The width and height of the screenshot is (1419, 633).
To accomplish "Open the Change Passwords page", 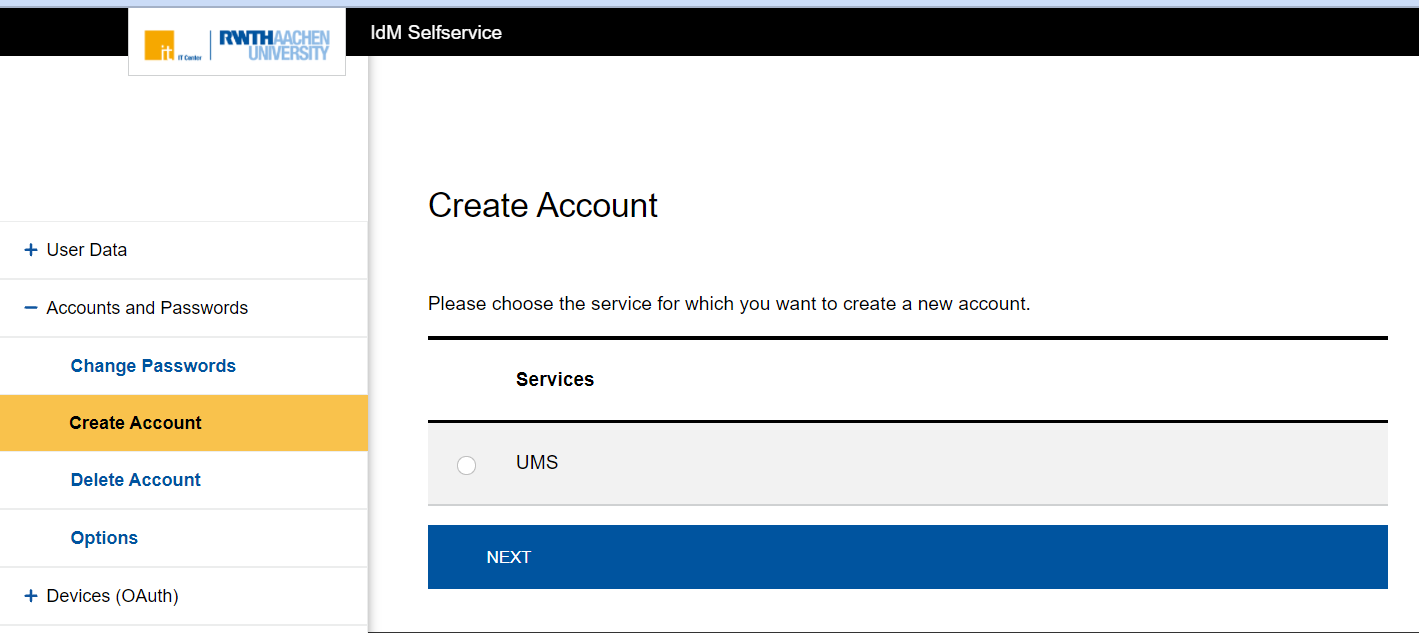I will 153,366.
